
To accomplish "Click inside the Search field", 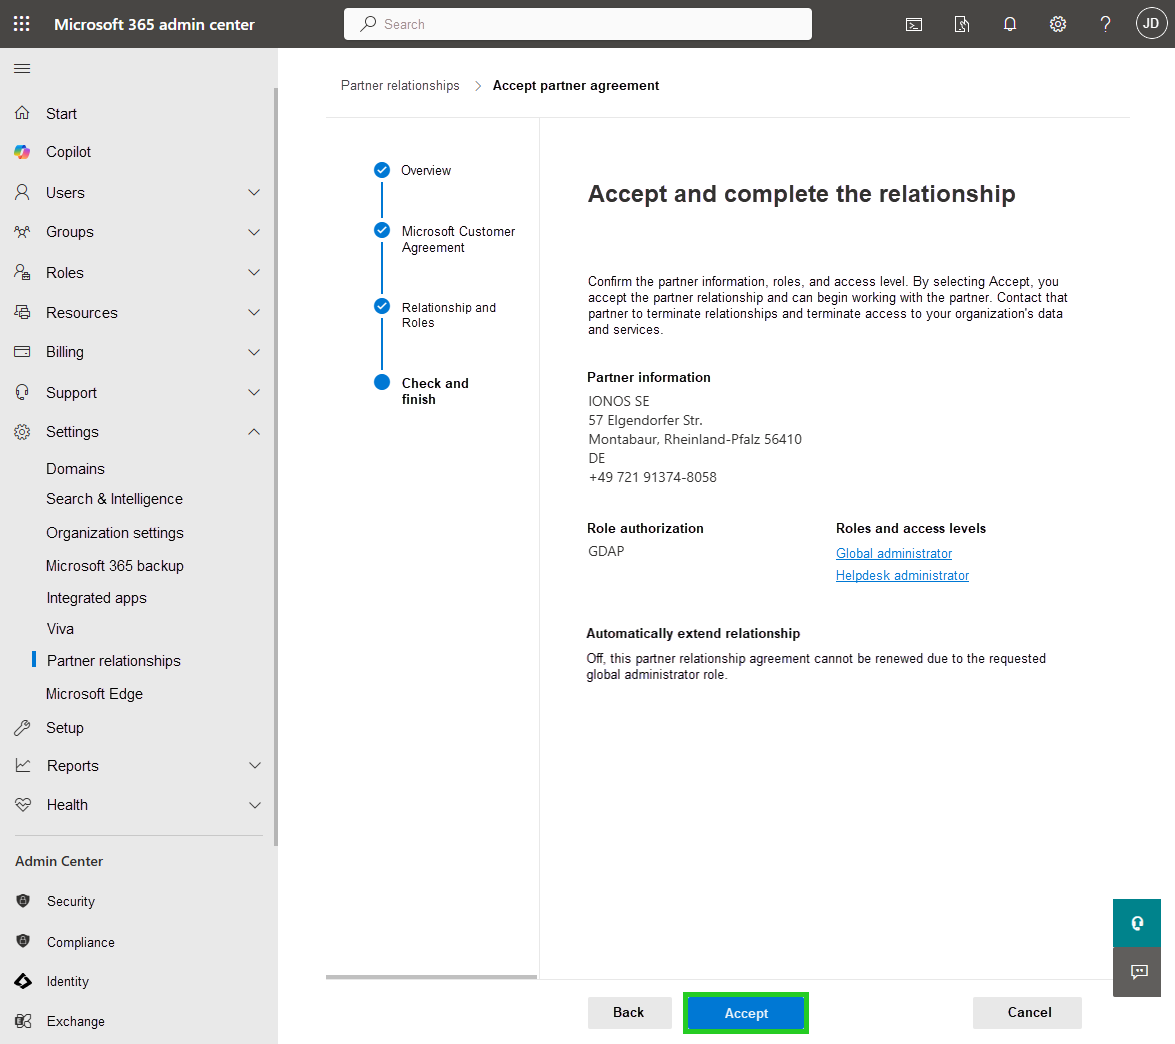I will pos(578,24).
